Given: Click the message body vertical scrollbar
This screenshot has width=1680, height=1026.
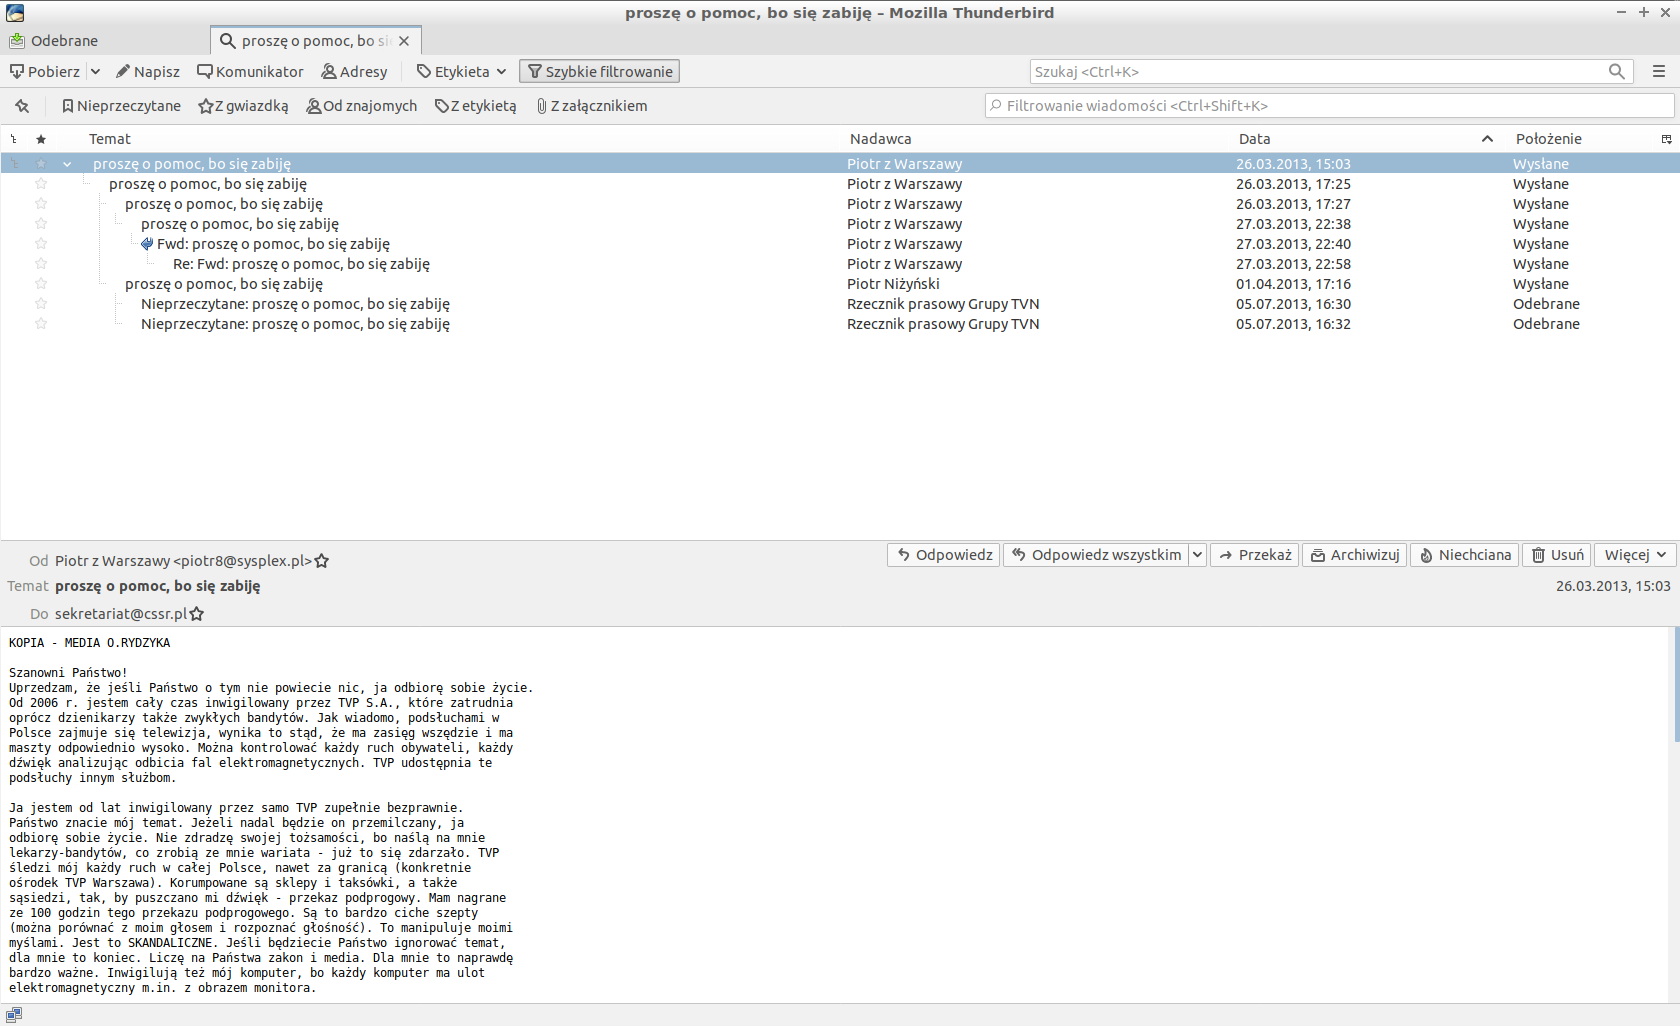Looking at the screenshot, I should coord(1676,685).
